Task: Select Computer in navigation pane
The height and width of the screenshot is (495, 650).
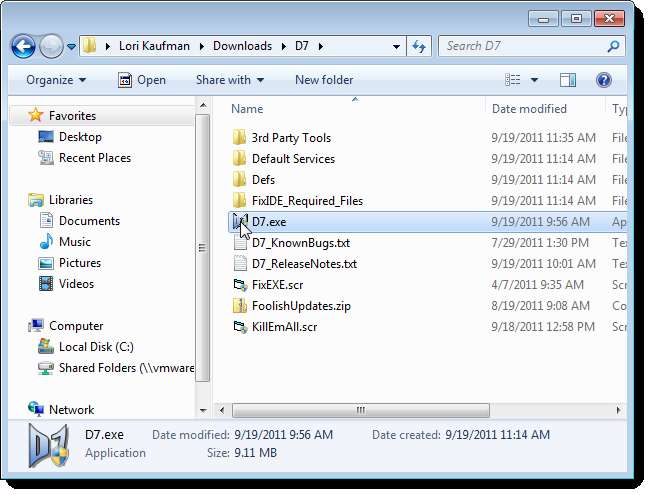Action: pos(76,326)
